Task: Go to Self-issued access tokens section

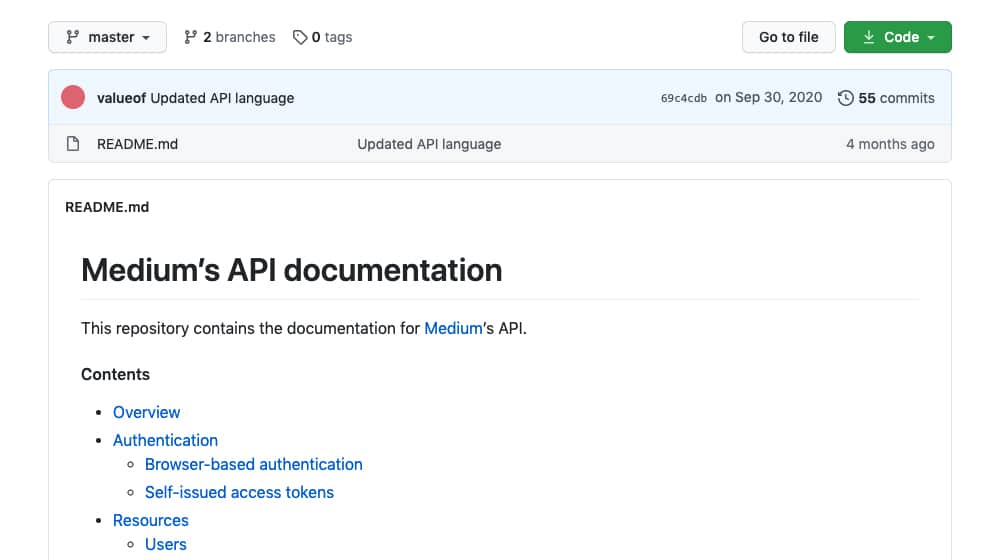Action: 239,492
